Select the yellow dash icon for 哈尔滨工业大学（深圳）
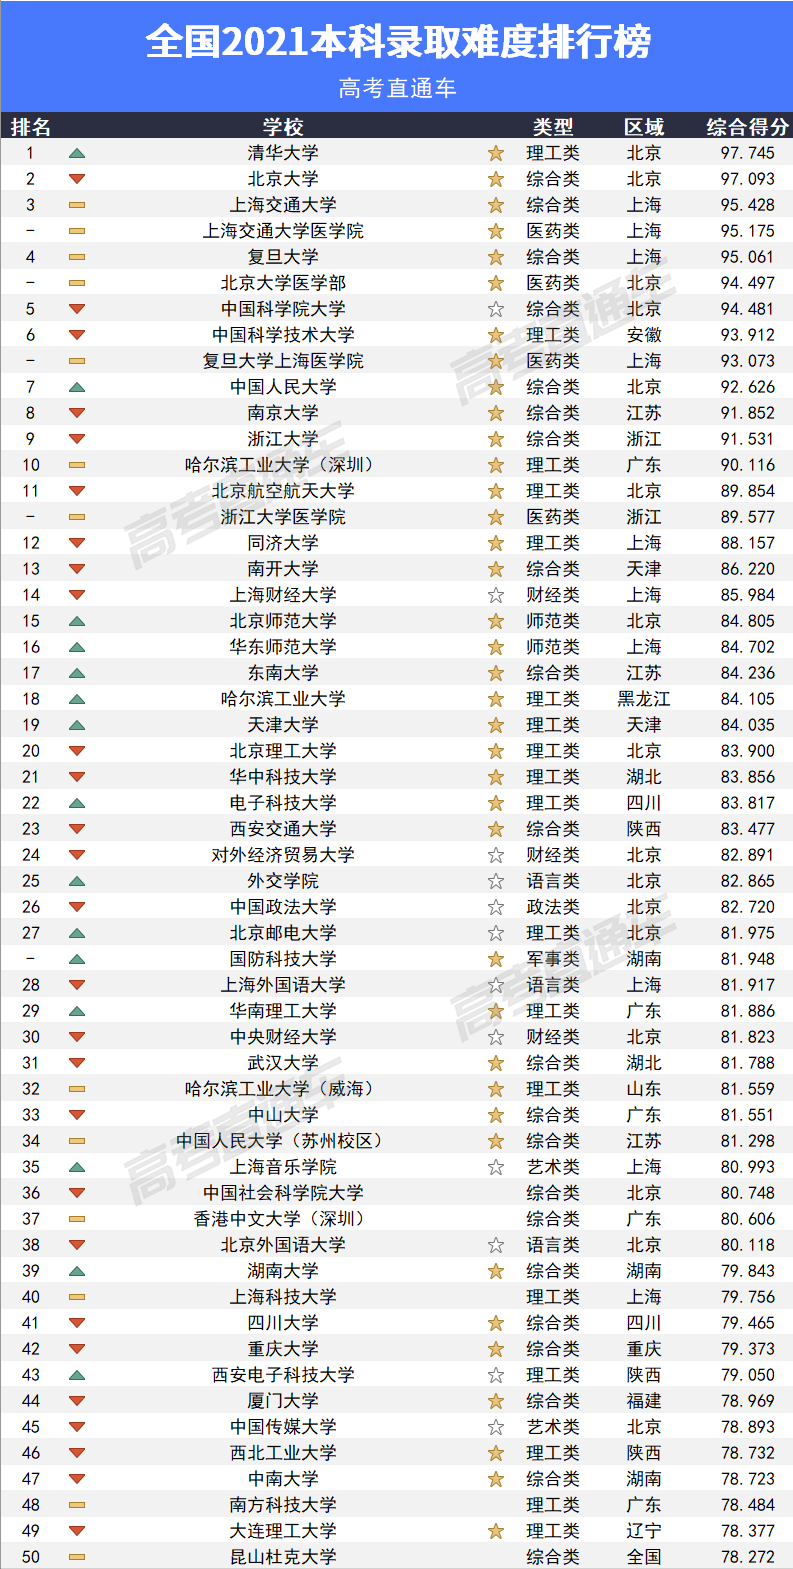793x1569 pixels. click(77, 465)
